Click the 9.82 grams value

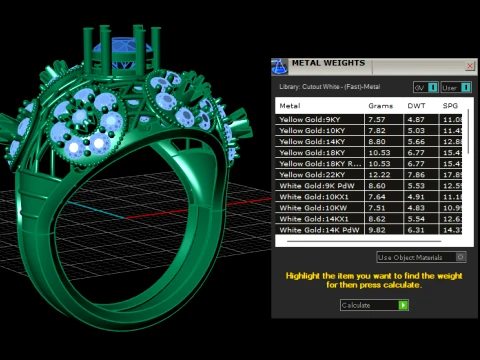377,230
